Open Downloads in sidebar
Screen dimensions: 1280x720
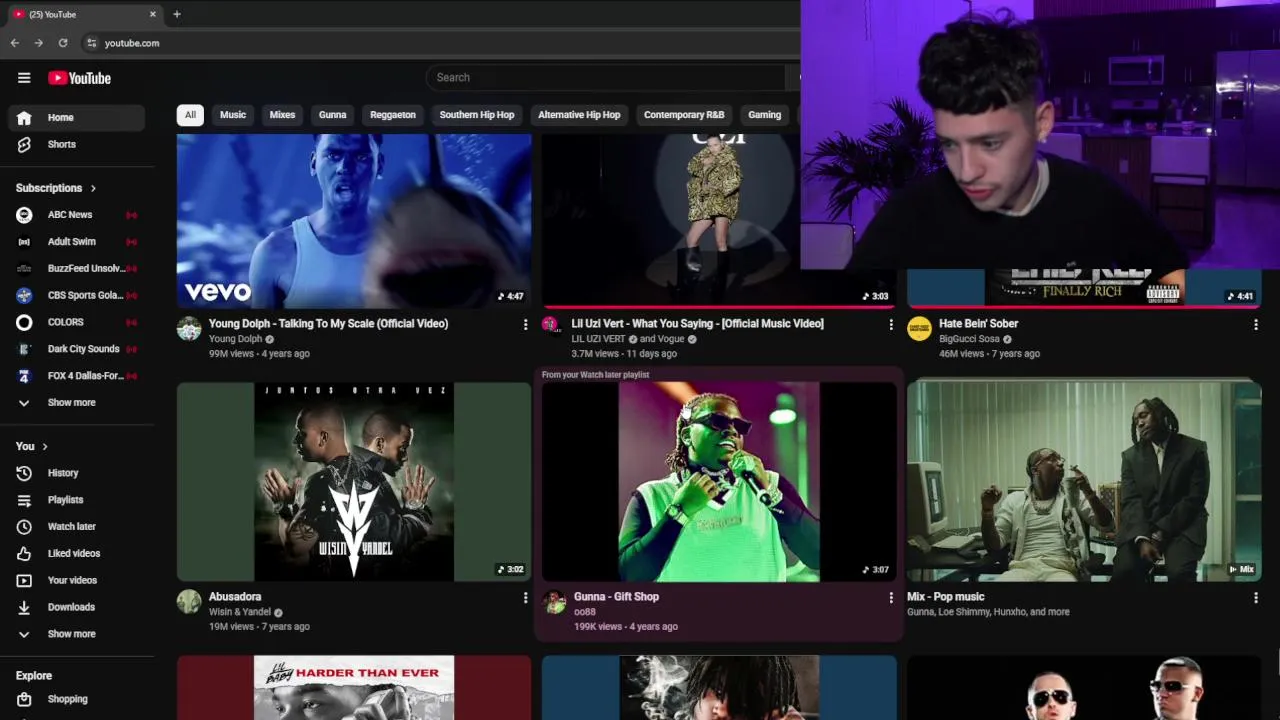pos(77,607)
